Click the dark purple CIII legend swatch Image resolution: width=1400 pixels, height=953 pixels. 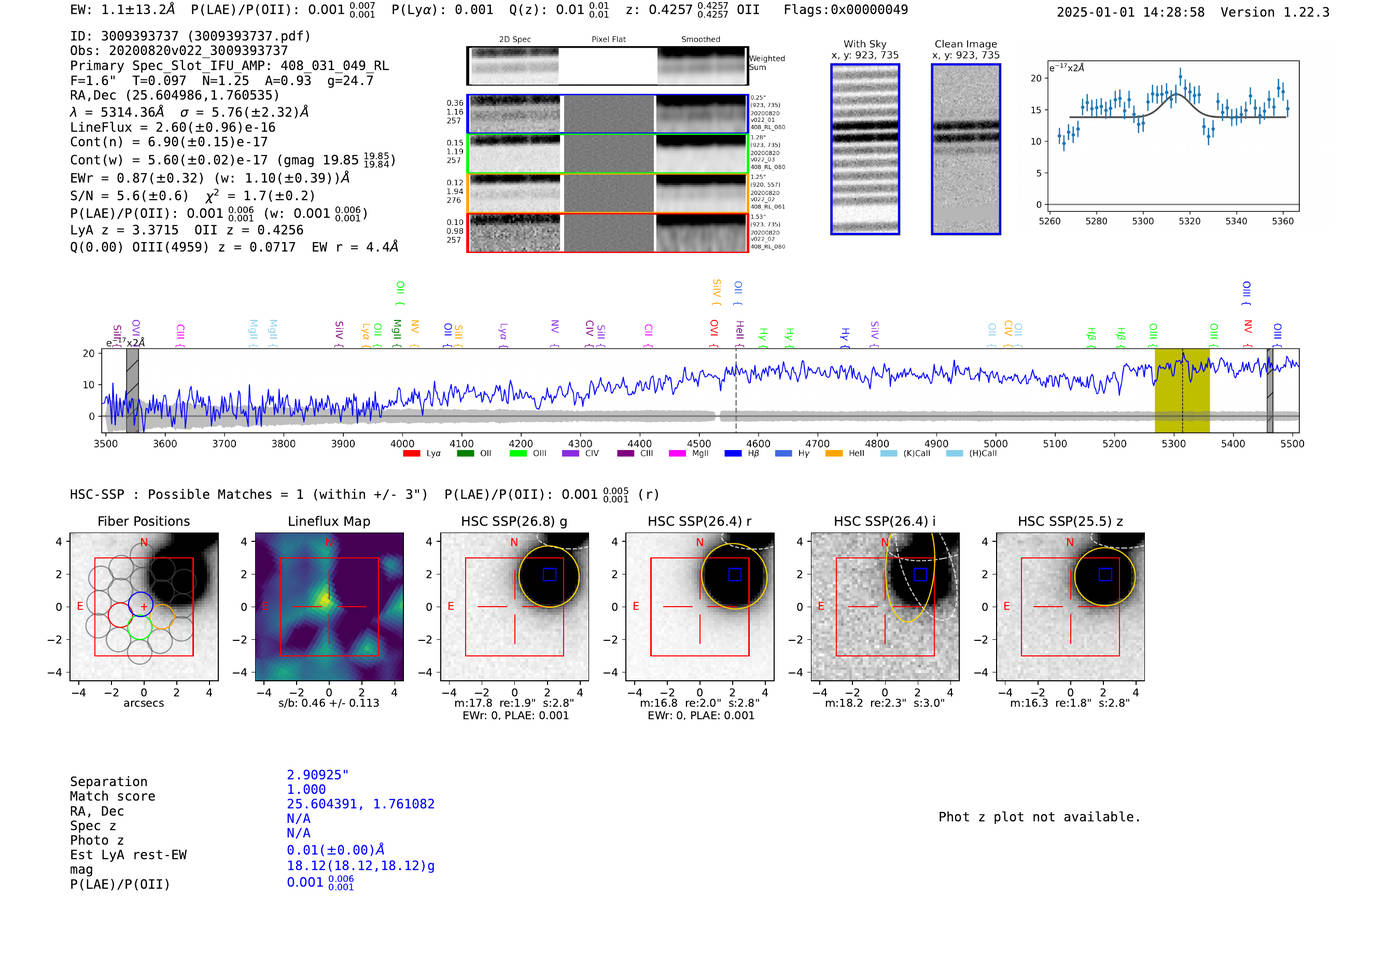[x=626, y=454]
